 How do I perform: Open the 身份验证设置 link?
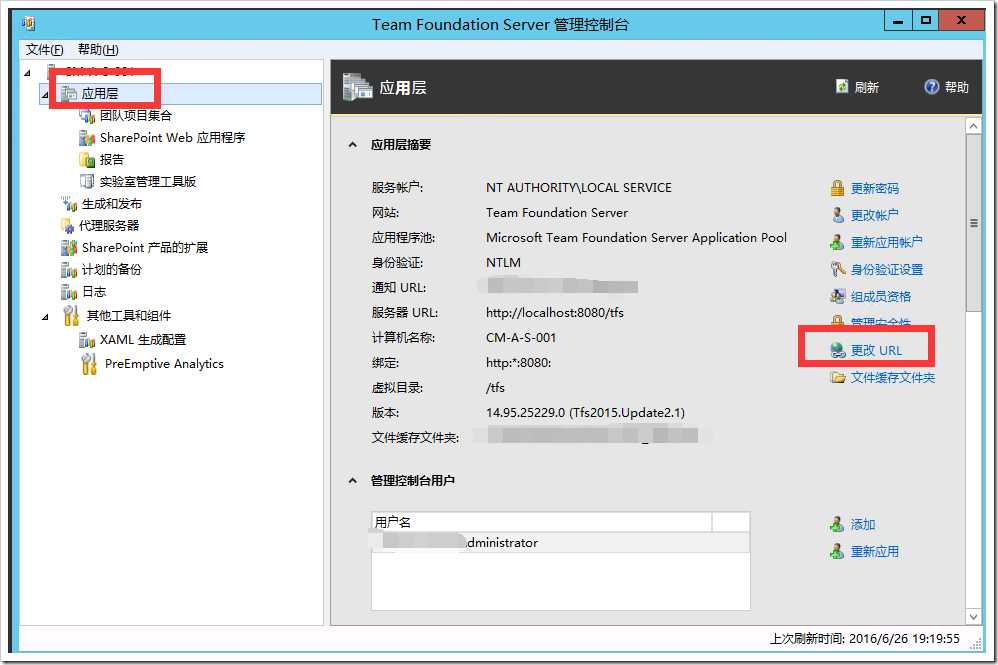(887, 270)
